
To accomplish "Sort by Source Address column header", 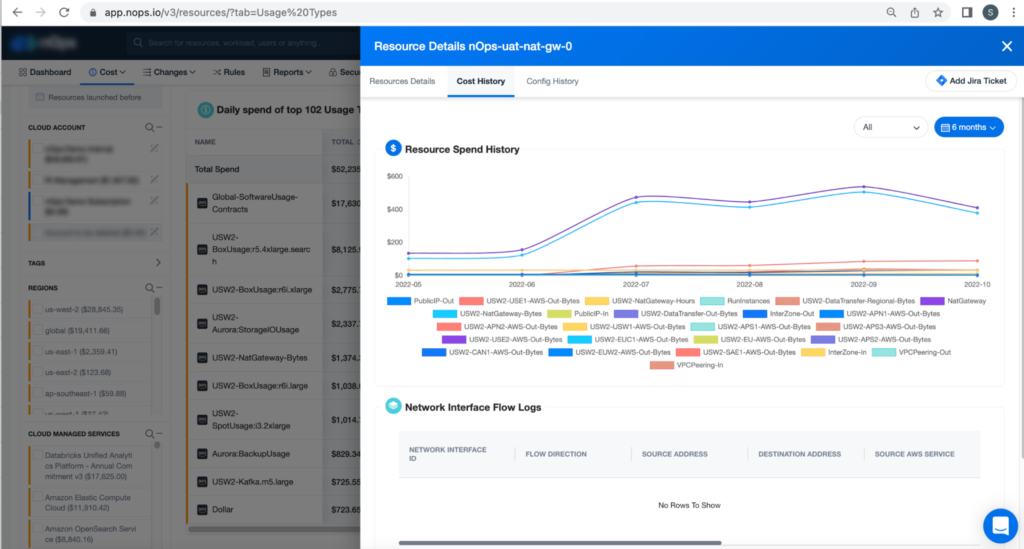I will point(674,454).
